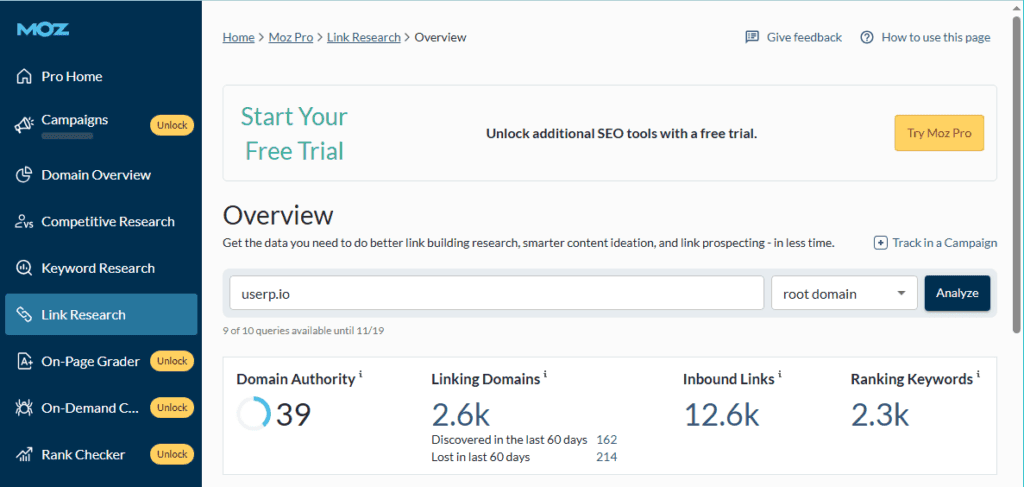Select Link Research menu item

coord(101,315)
